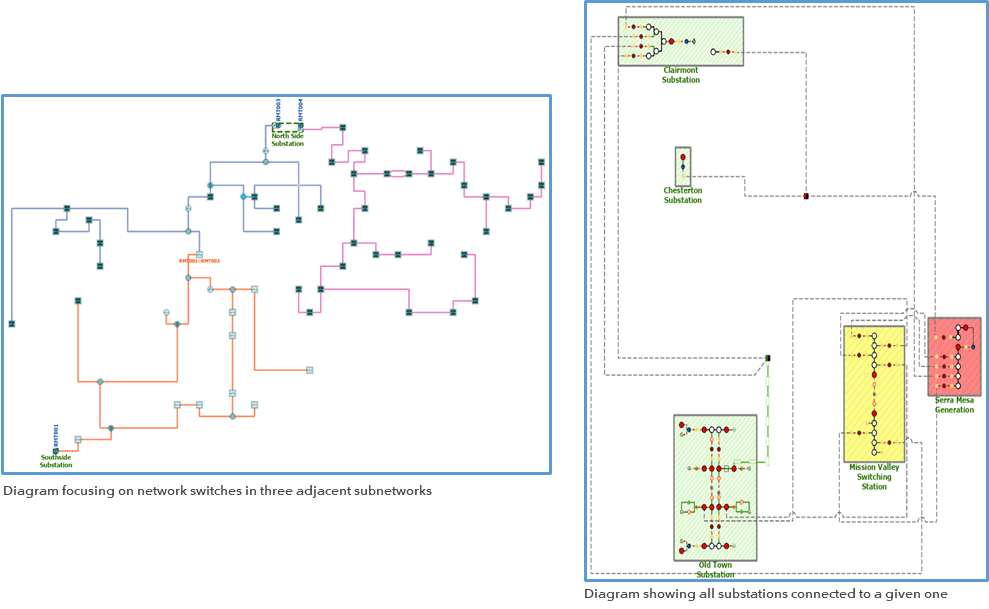Select the green transformer icon in Old Town Substation
The height and width of the screenshot is (609, 989).
click(687, 506)
